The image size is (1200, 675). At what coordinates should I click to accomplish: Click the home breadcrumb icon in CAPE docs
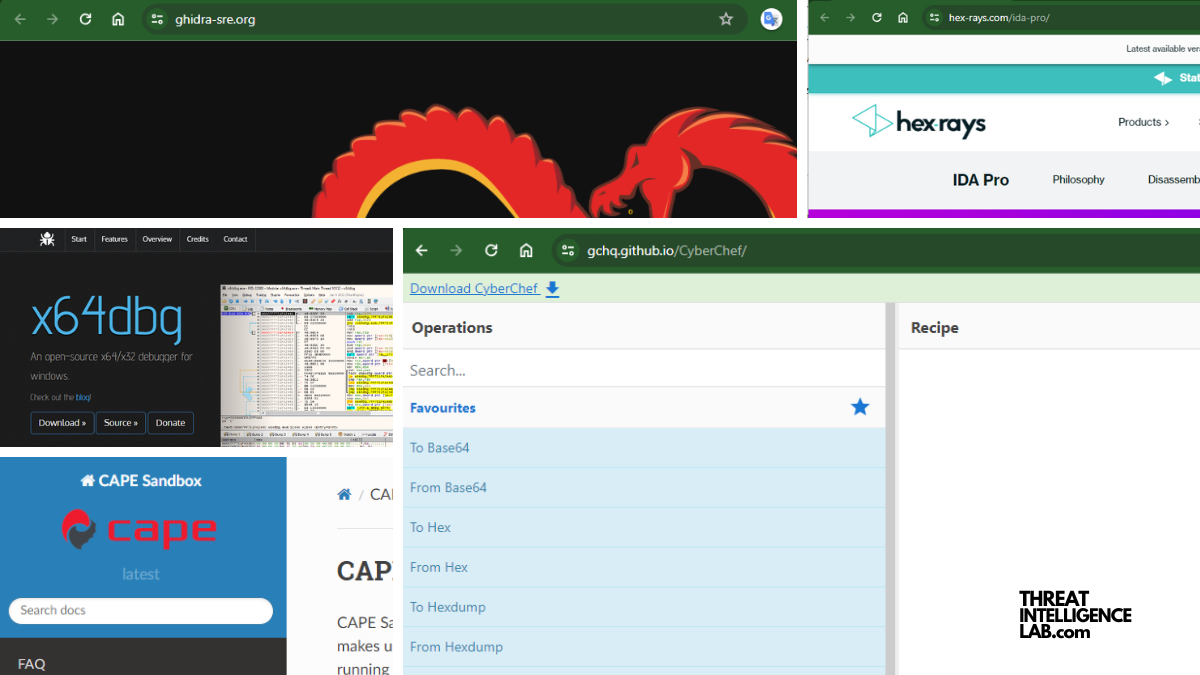click(344, 493)
